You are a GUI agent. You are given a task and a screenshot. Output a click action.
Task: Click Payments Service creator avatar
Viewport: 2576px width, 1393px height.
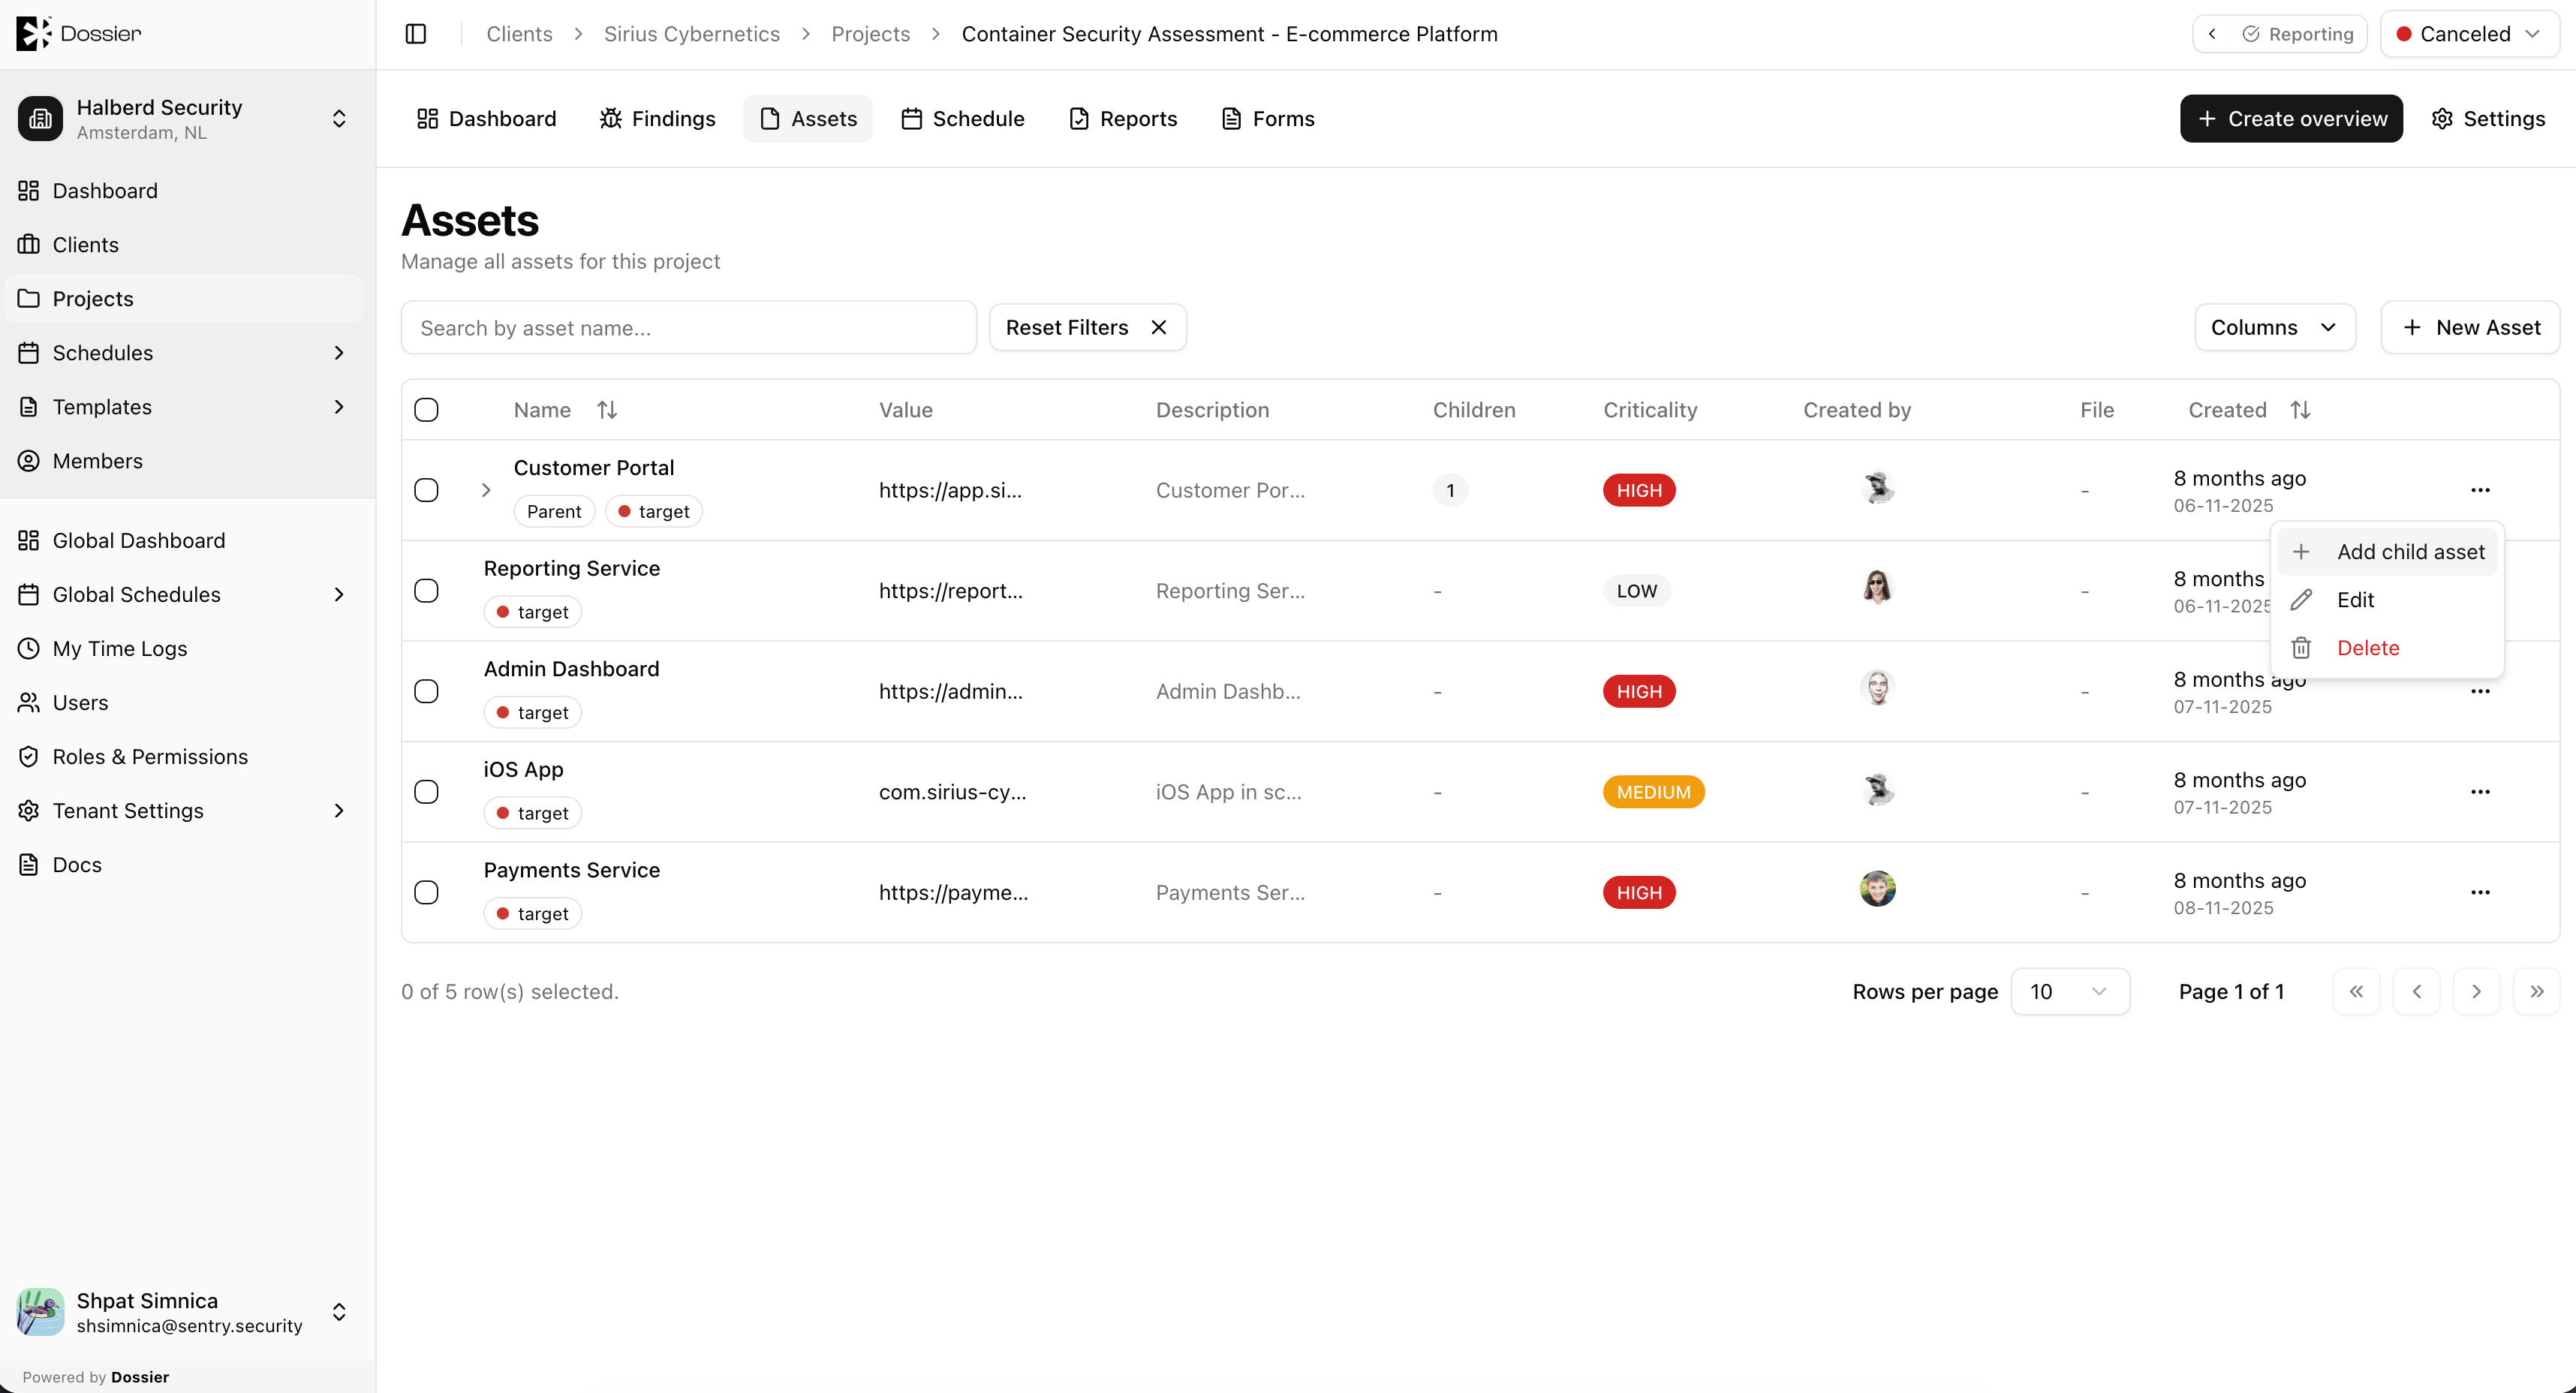(1877, 889)
